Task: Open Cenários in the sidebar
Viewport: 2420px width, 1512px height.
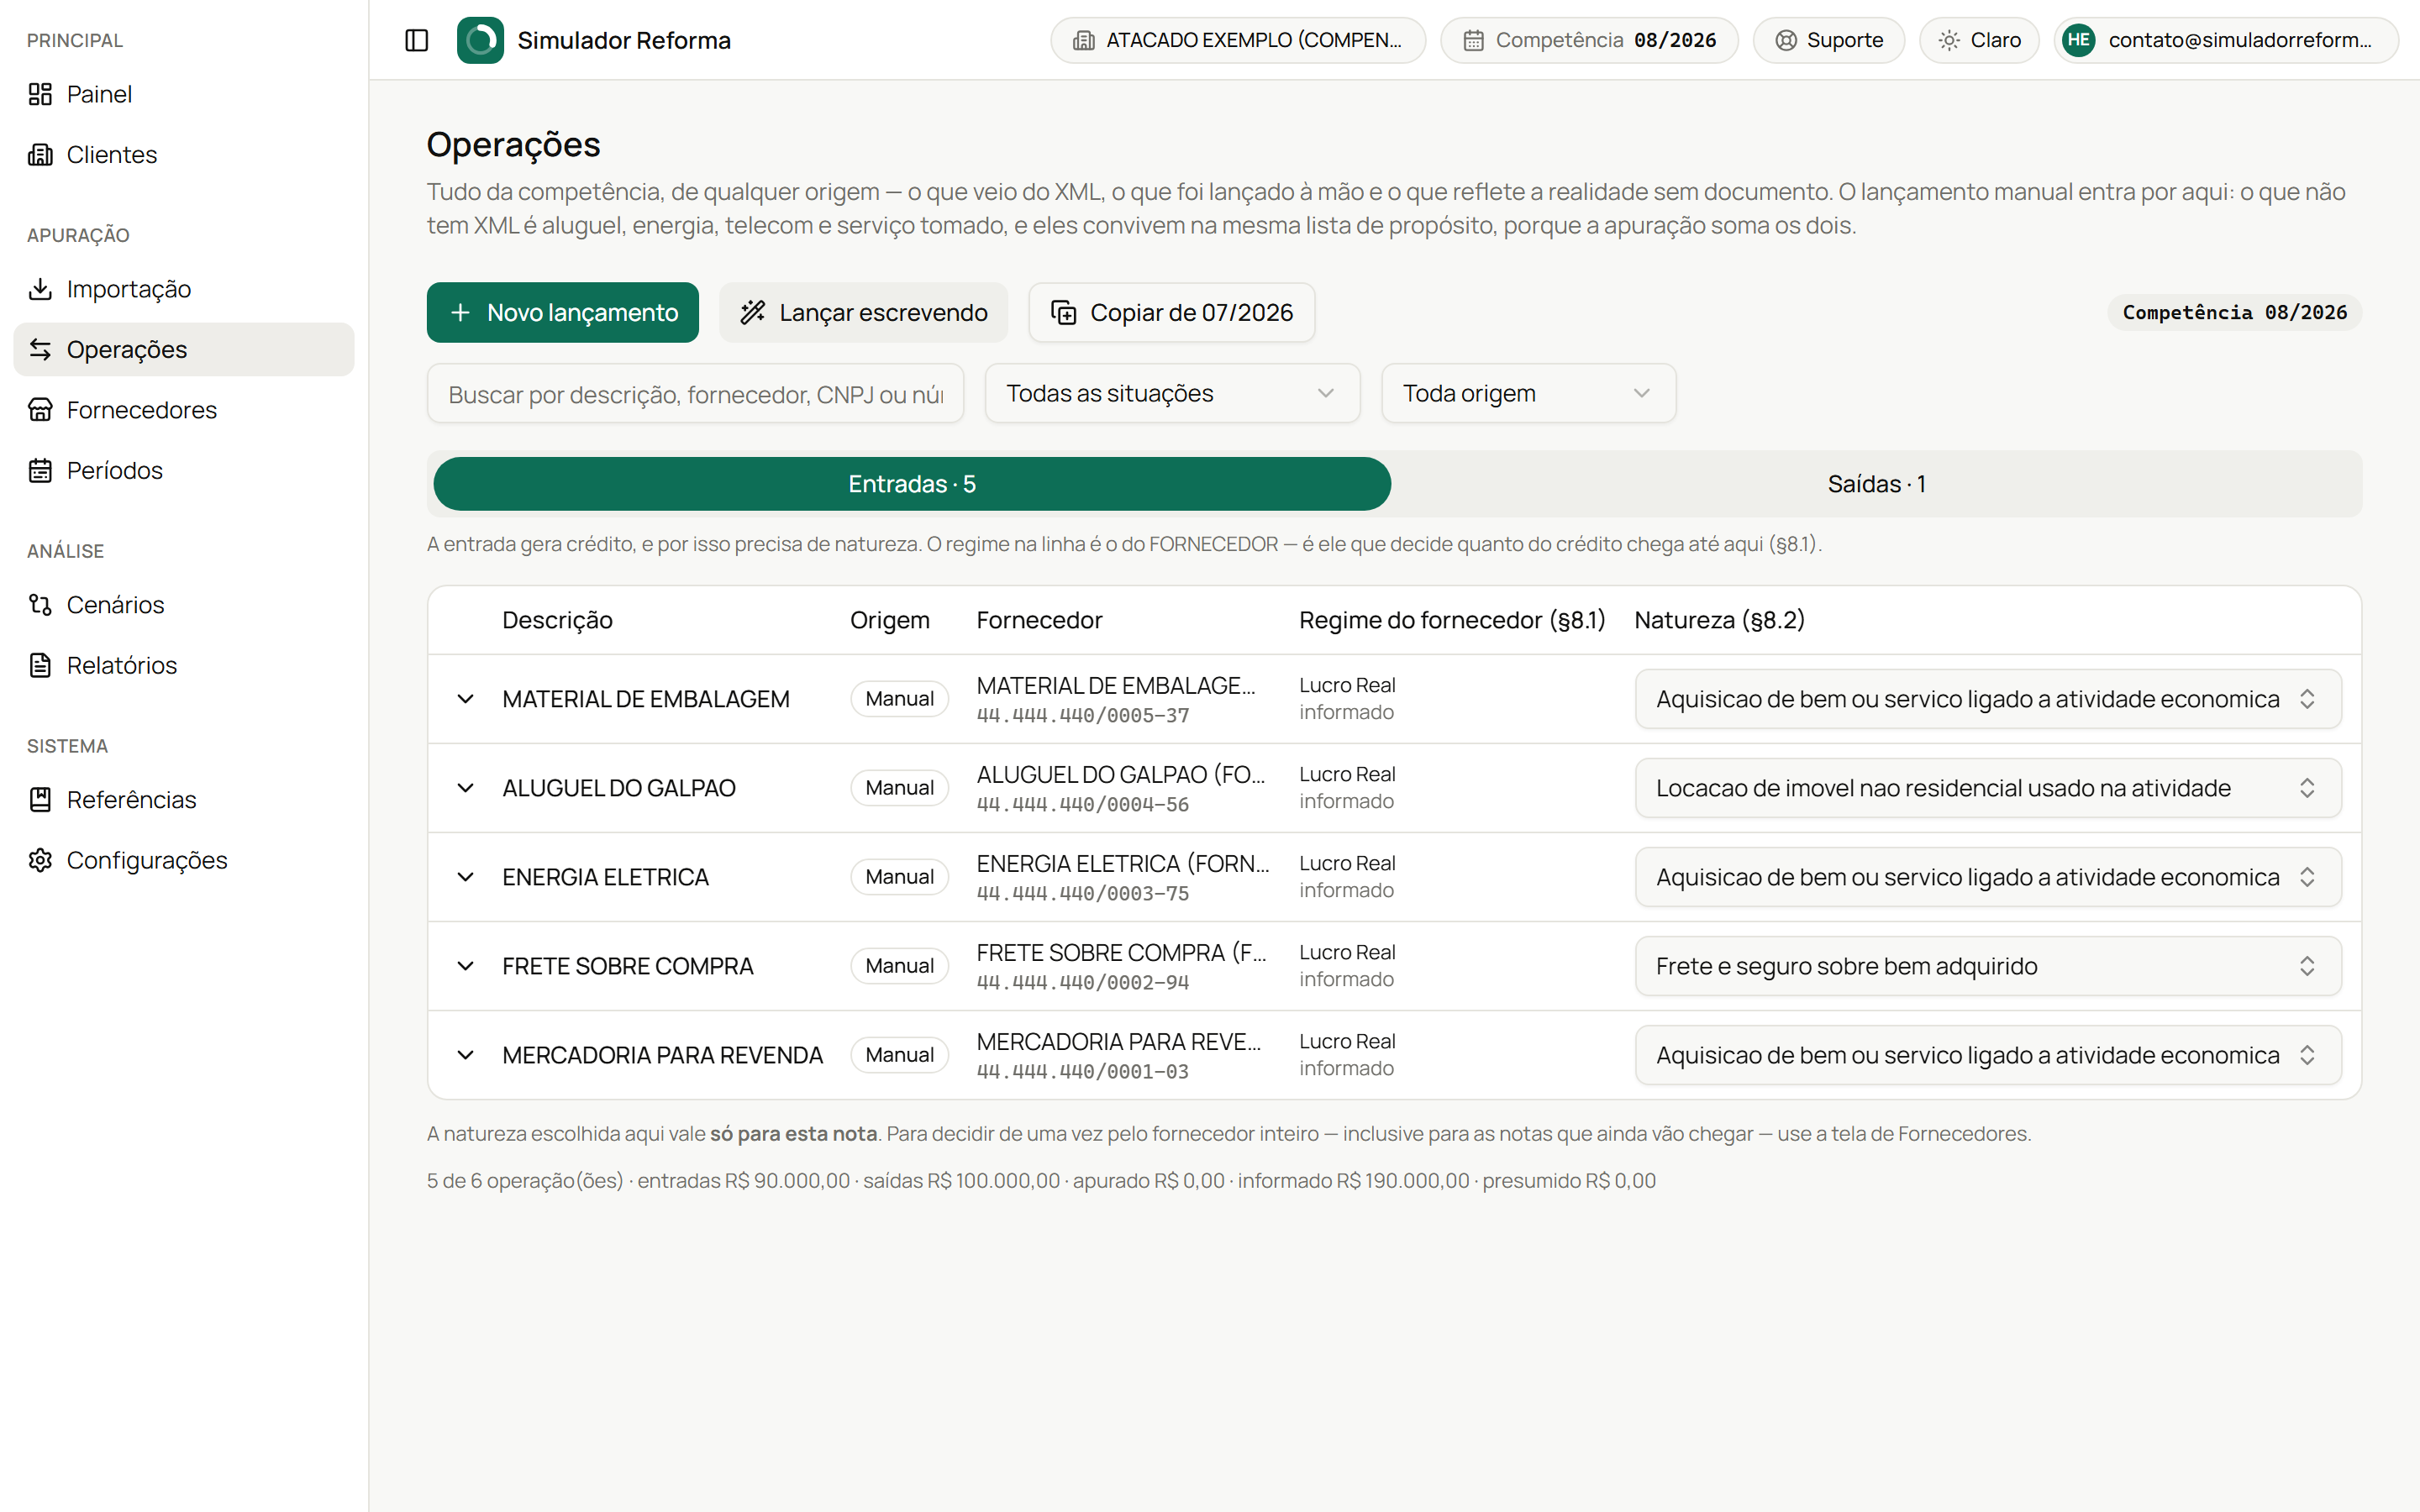Action: point(184,605)
